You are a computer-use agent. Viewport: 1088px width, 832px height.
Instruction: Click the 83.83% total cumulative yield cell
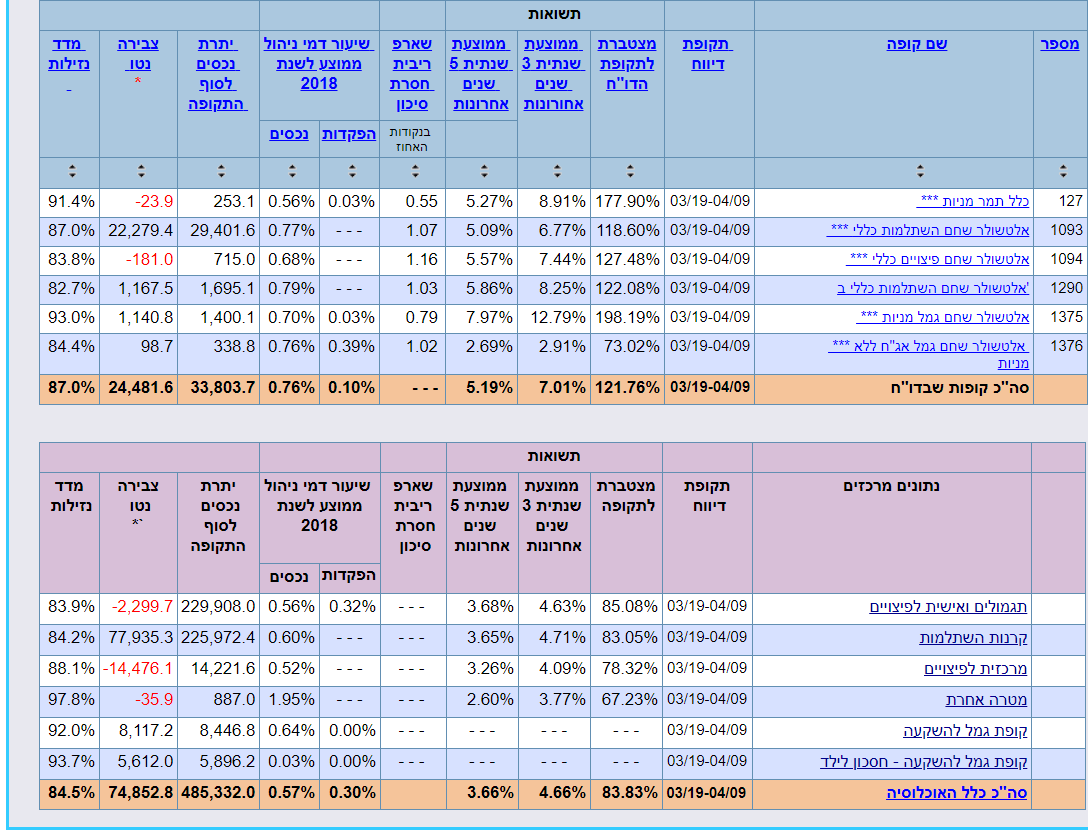(x=627, y=792)
